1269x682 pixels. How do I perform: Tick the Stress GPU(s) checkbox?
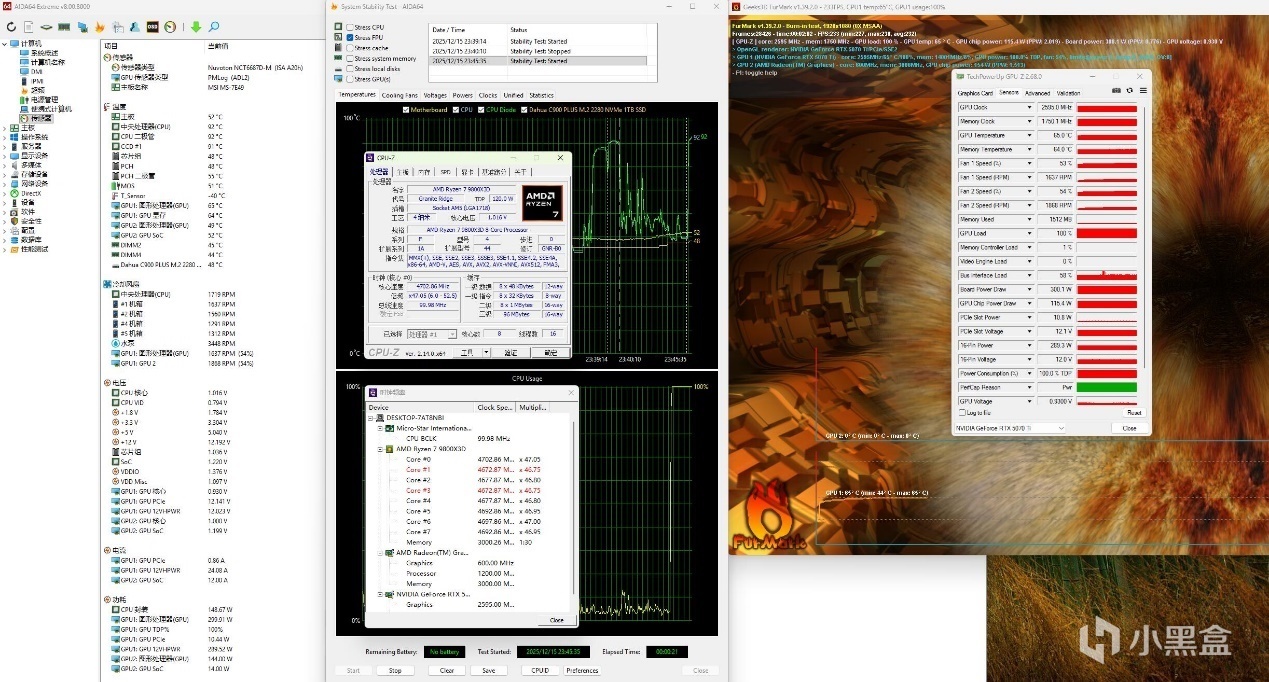point(348,78)
